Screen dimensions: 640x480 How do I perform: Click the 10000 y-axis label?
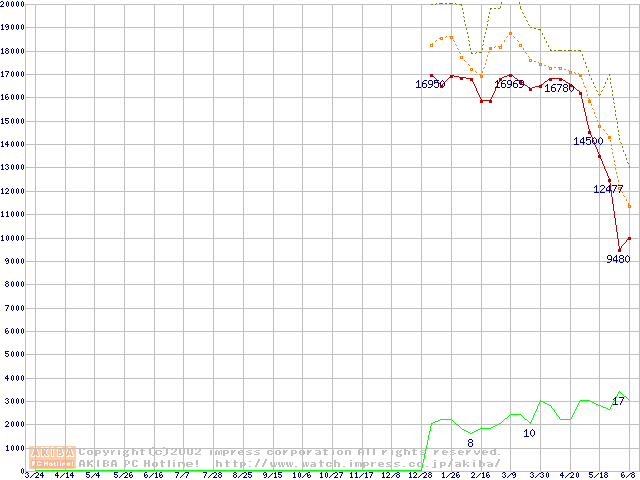12,238
